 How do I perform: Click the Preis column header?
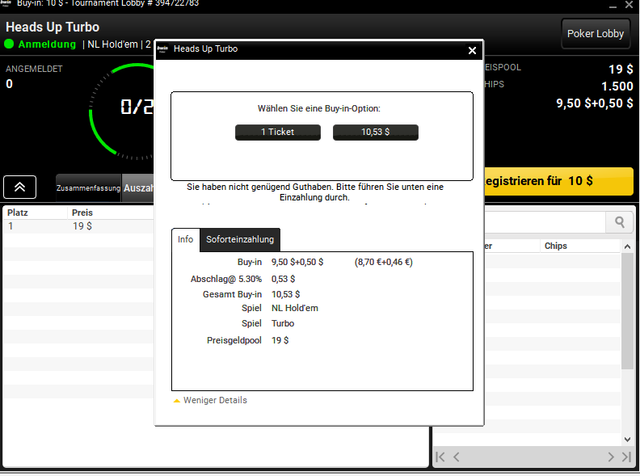(x=82, y=213)
